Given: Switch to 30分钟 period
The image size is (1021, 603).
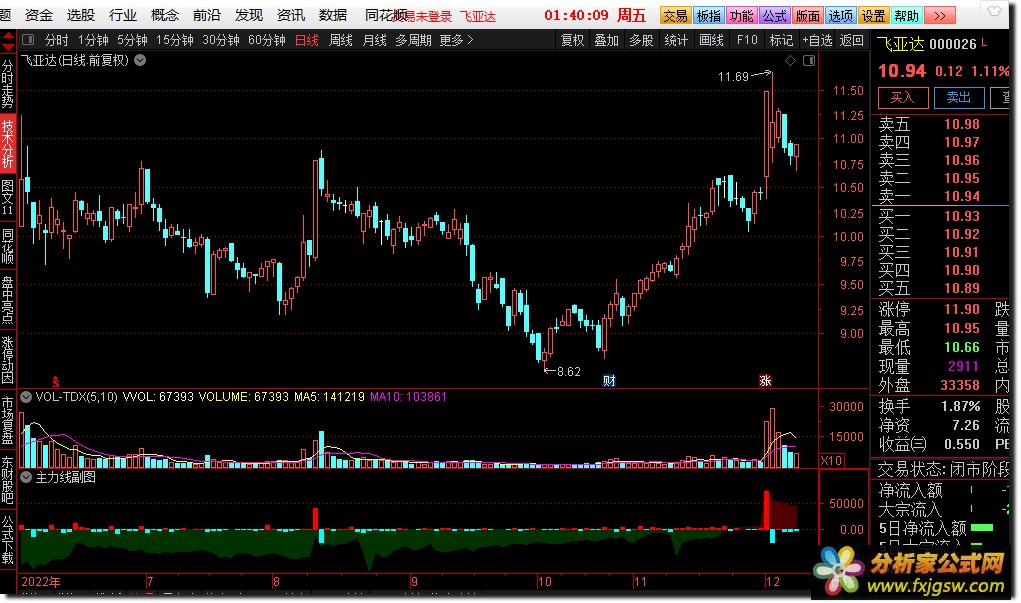Looking at the screenshot, I should (221, 40).
